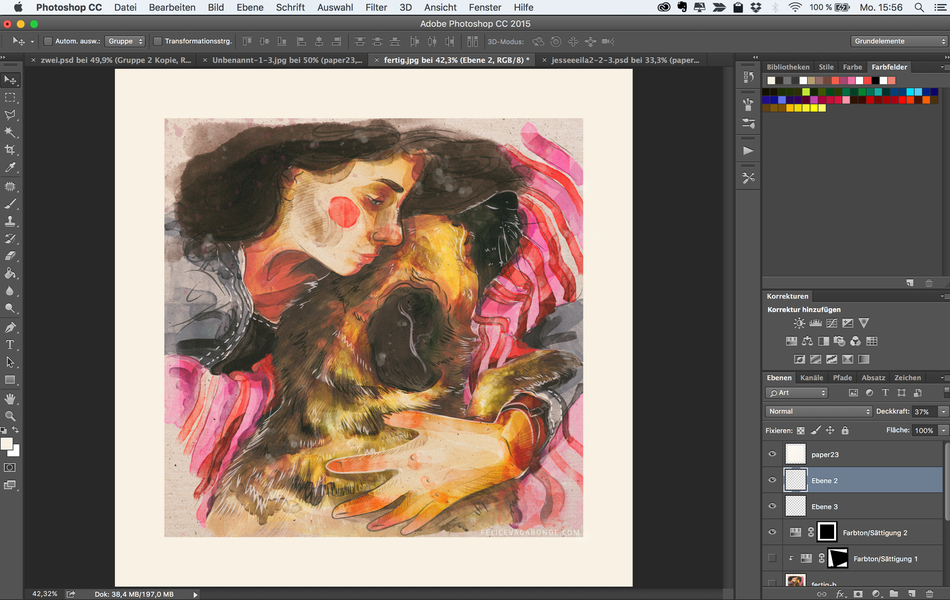This screenshot has width=950, height=600.
Task: Open the Normal blend mode dropdown
Action: pyautogui.click(x=818, y=411)
